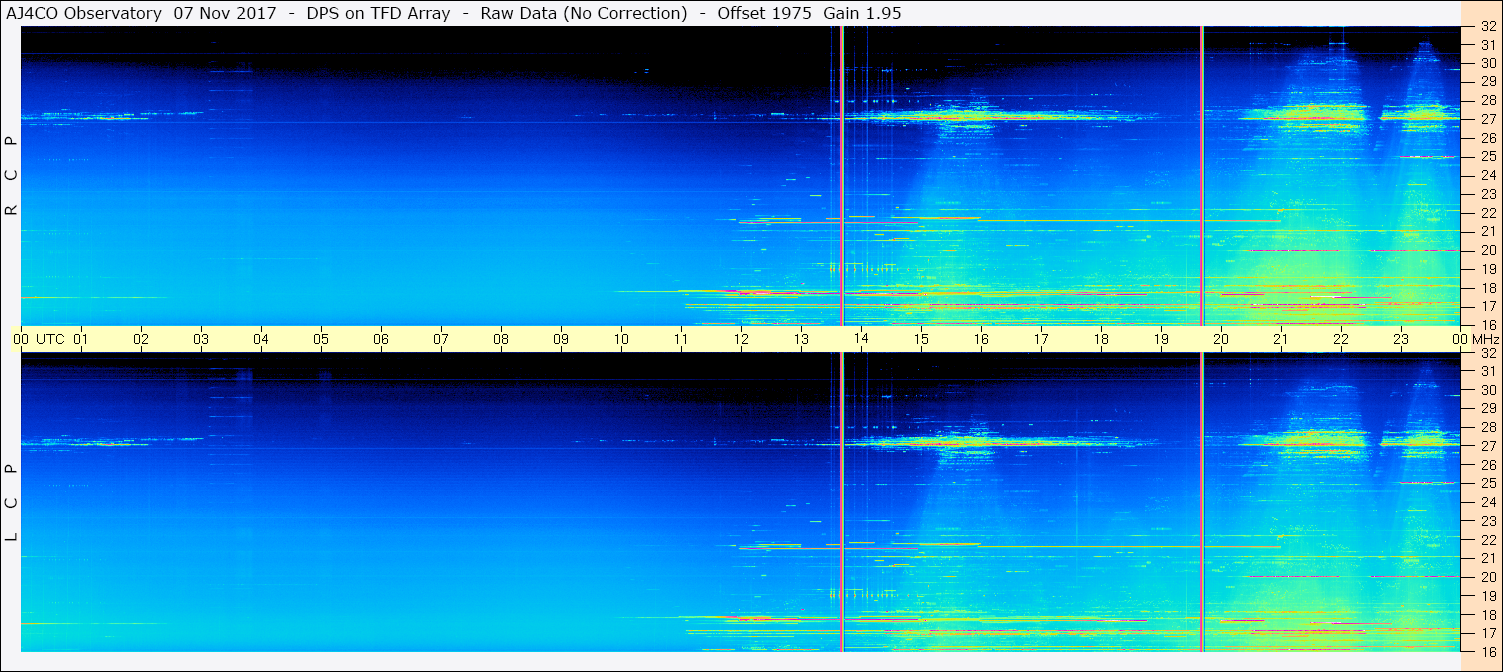Click the "18" MHz label beside RCP panel
Image resolution: width=1503 pixels, height=672 pixels.
point(1488,288)
